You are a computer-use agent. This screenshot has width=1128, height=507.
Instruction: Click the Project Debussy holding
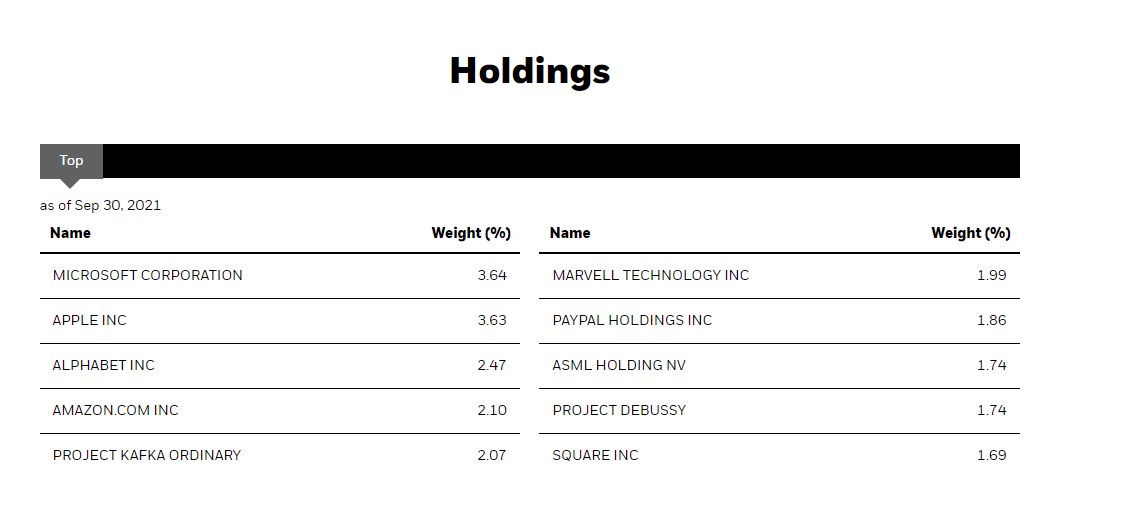coord(779,411)
